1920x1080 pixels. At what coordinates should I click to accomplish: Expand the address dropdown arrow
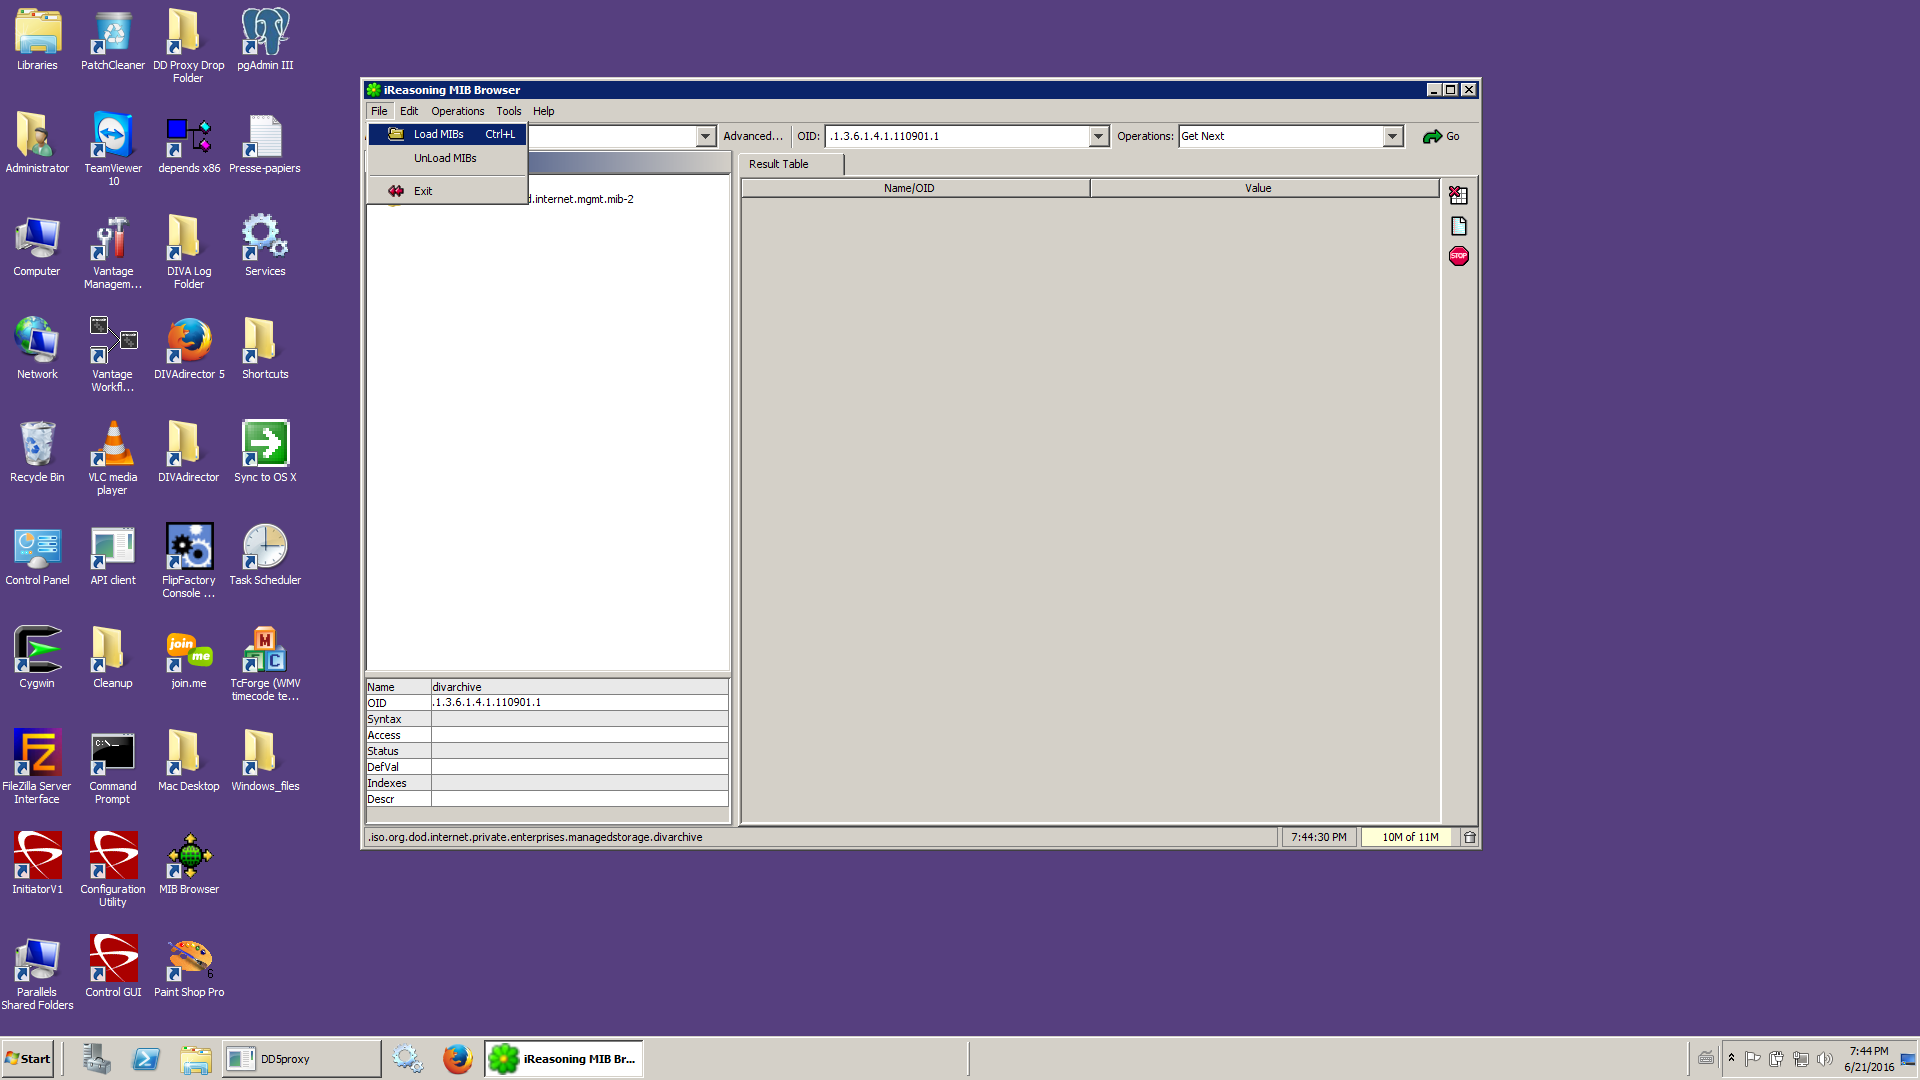coord(706,136)
